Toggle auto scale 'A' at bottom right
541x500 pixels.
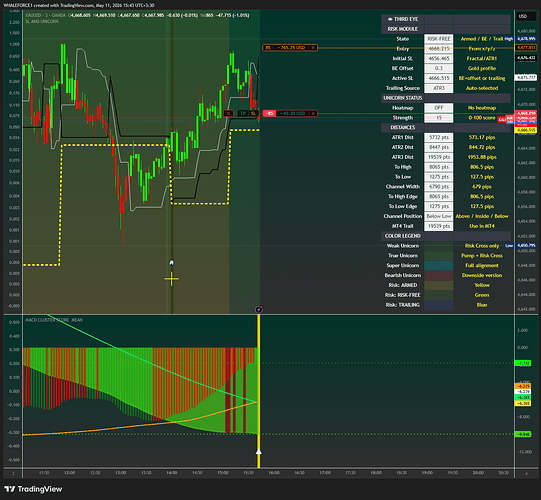point(526,473)
